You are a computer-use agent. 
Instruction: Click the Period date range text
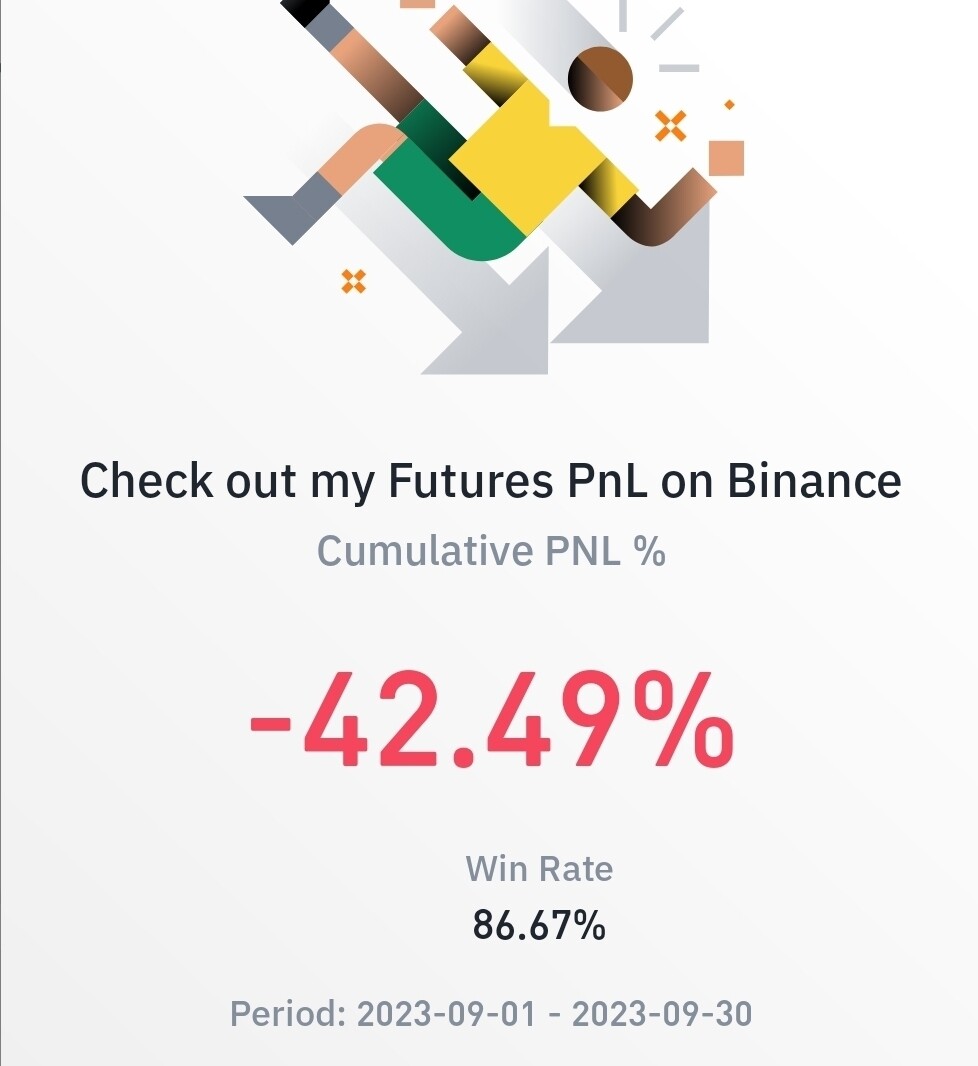[491, 1014]
